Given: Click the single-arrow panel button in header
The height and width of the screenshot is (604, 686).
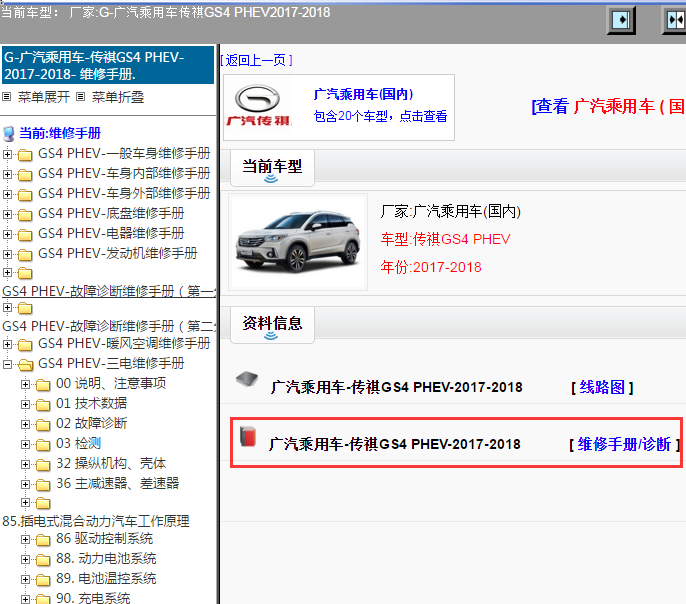Looking at the screenshot, I should coord(621,20).
